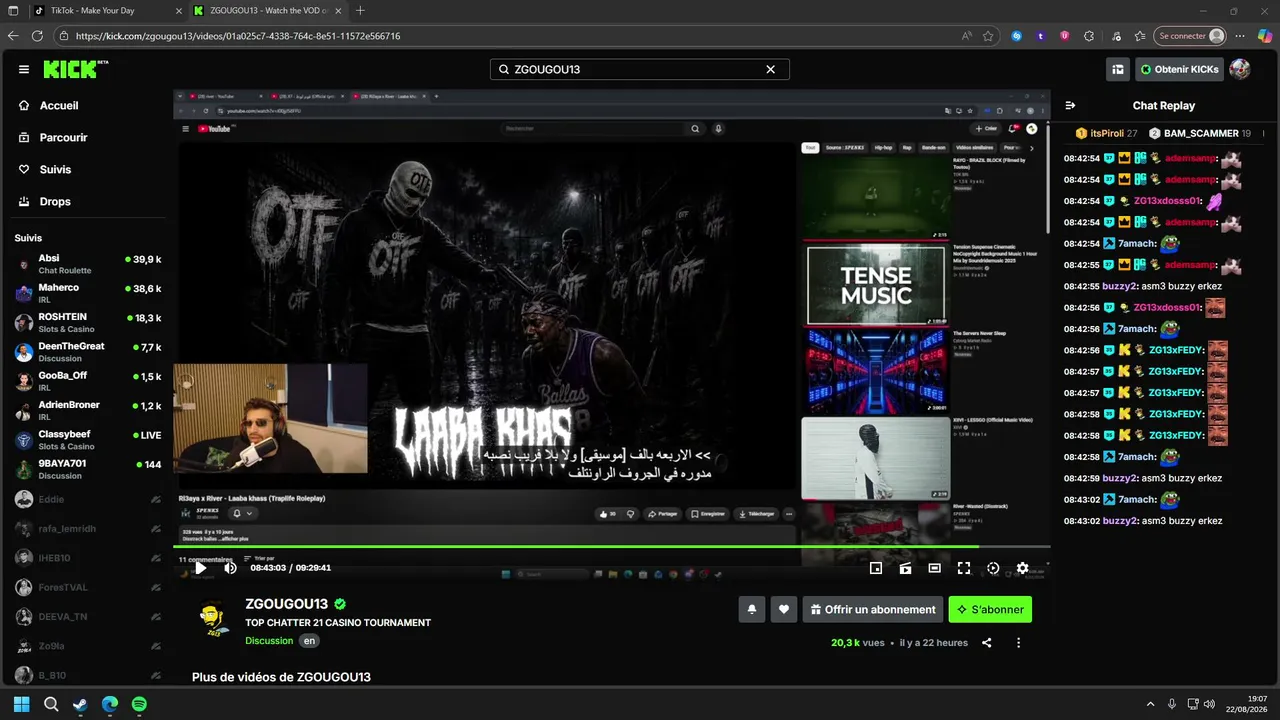Open offline channel rafa_lemridh in the sidebar

coord(87,528)
